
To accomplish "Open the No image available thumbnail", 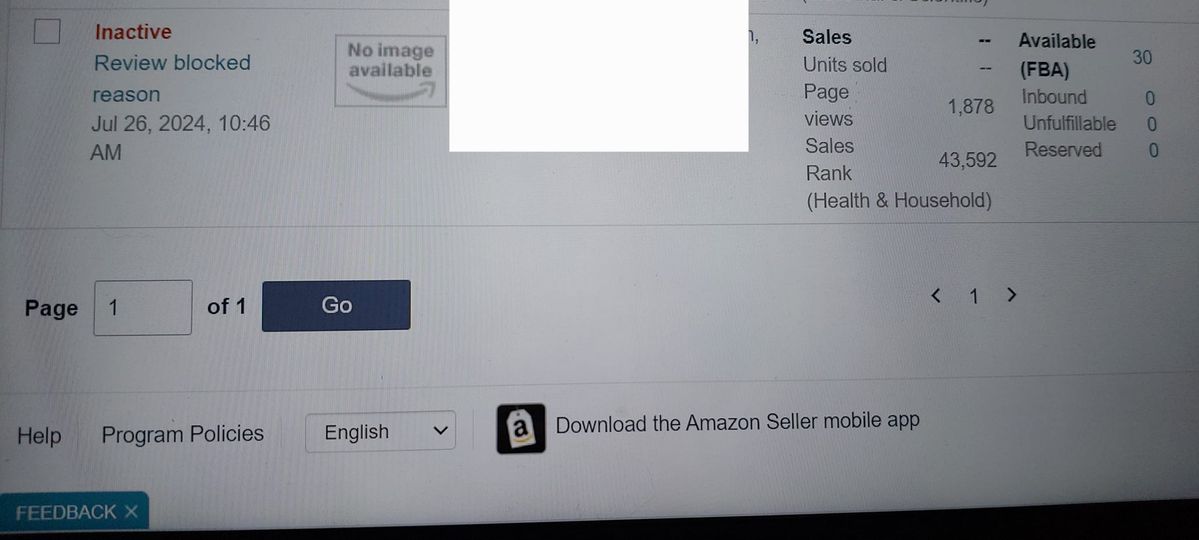I will (390, 70).
